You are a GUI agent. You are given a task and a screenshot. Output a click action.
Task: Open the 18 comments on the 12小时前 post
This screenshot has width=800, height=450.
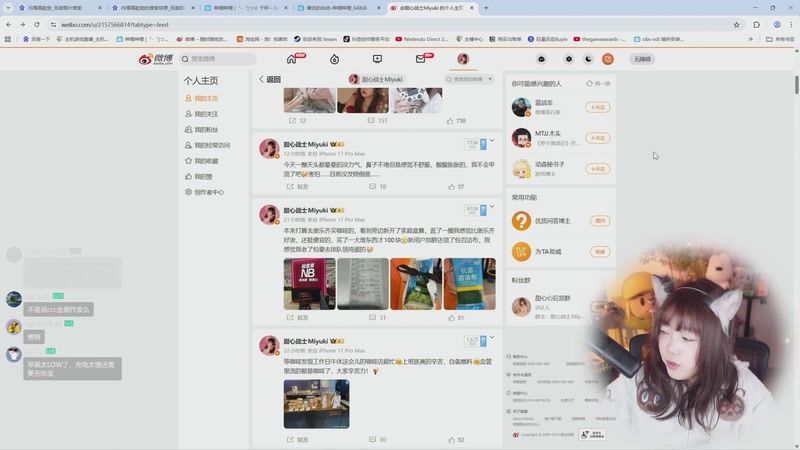coord(378,187)
